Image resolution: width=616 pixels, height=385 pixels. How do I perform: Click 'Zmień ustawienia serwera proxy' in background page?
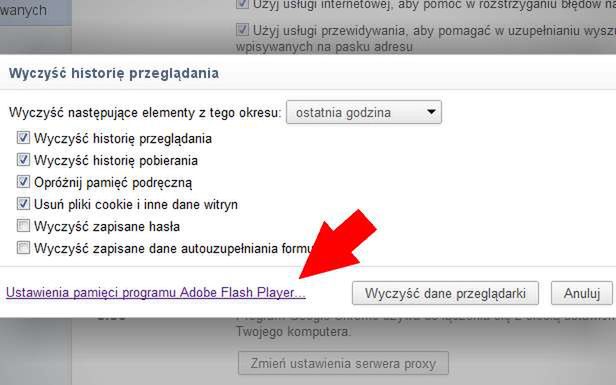point(343,363)
